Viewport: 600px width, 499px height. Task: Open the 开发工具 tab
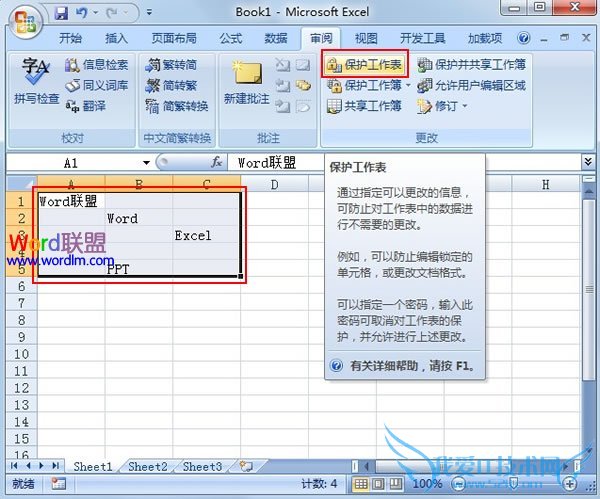(422, 38)
